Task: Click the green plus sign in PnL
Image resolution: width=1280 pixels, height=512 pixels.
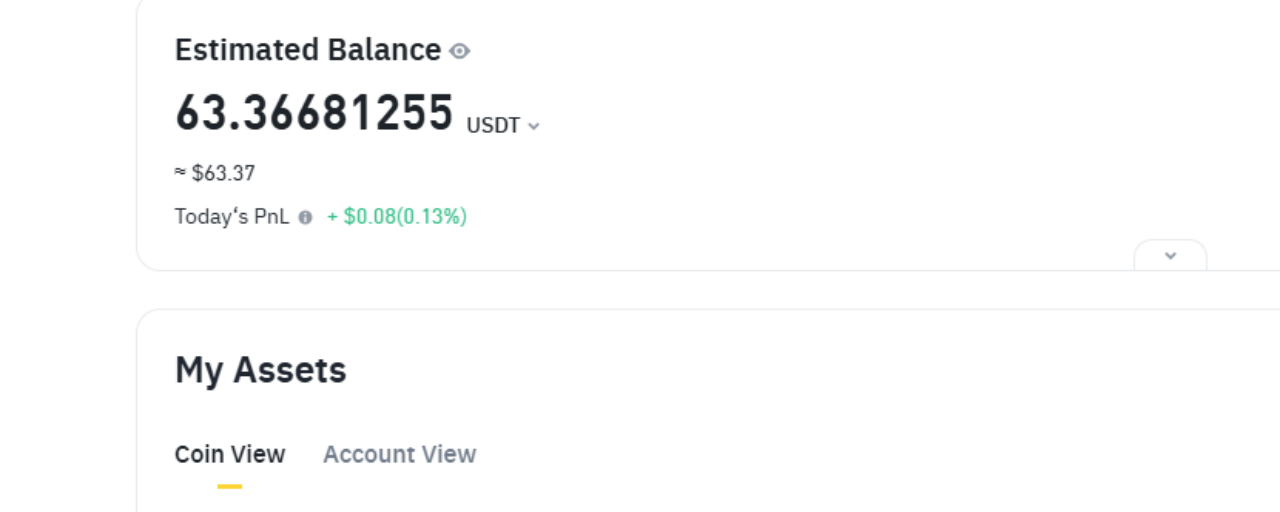Action: [x=333, y=216]
